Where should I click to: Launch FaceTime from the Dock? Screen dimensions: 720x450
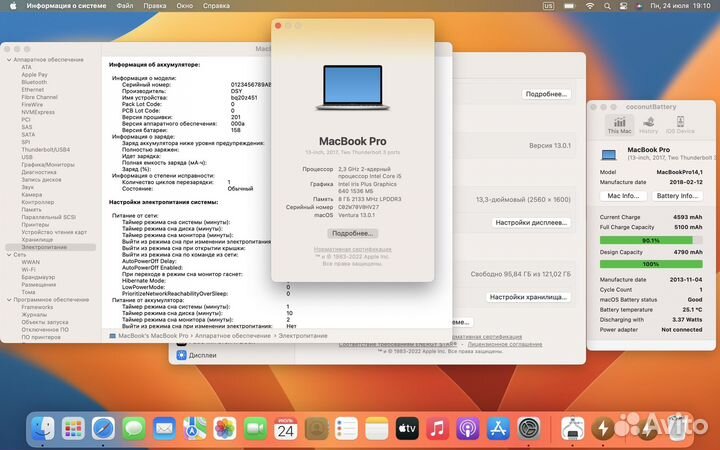point(255,428)
